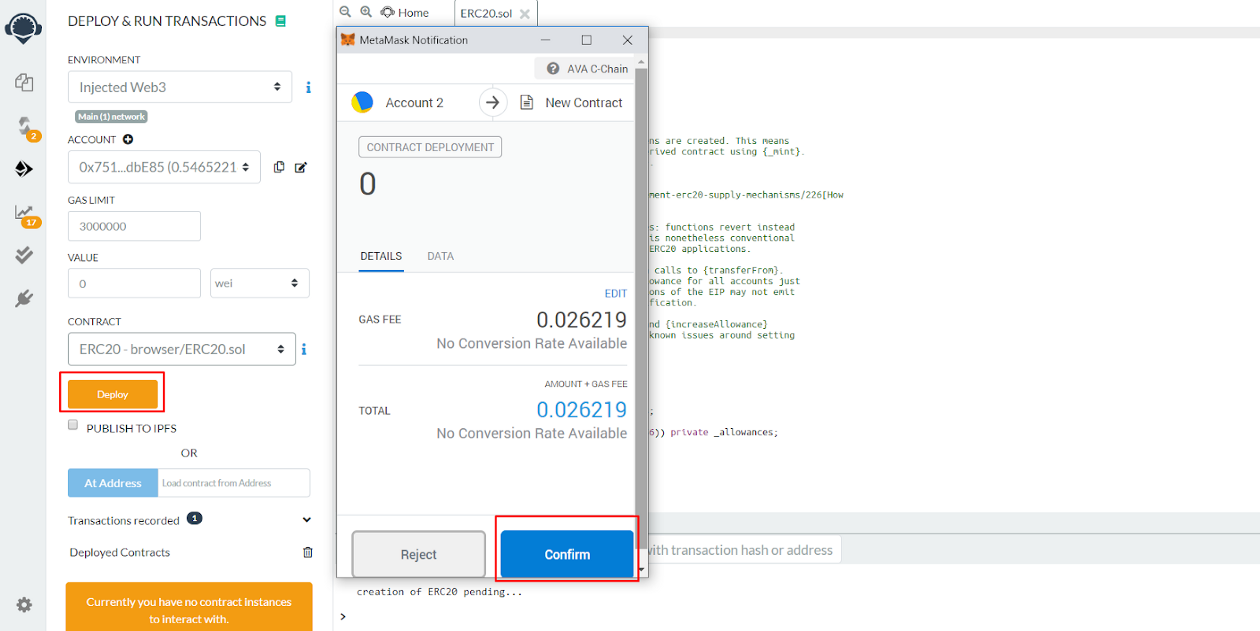The image size is (1260, 631).
Task: Enable the Publish to IPFS checkbox
Action: tap(73, 425)
